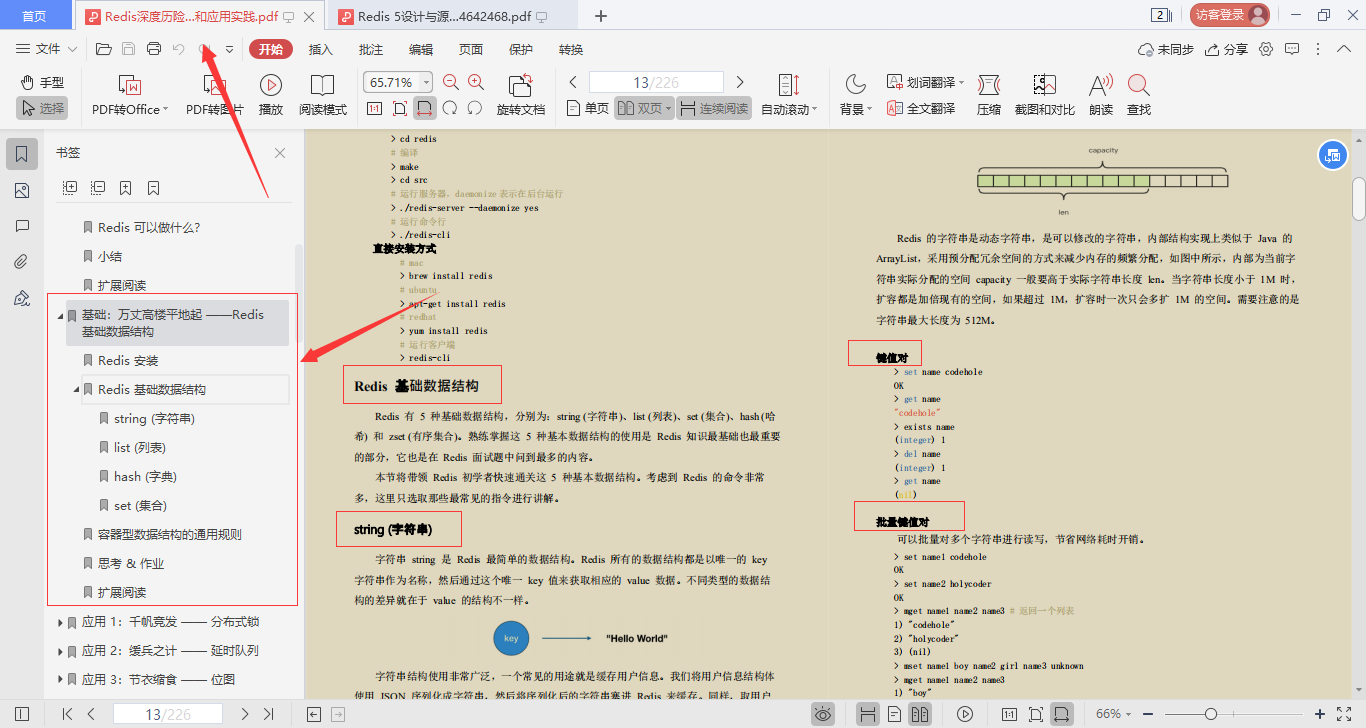The height and width of the screenshot is (728, 1366).
Task: Toggle 连续阅读 continuous reading
Action: point(714,108)
